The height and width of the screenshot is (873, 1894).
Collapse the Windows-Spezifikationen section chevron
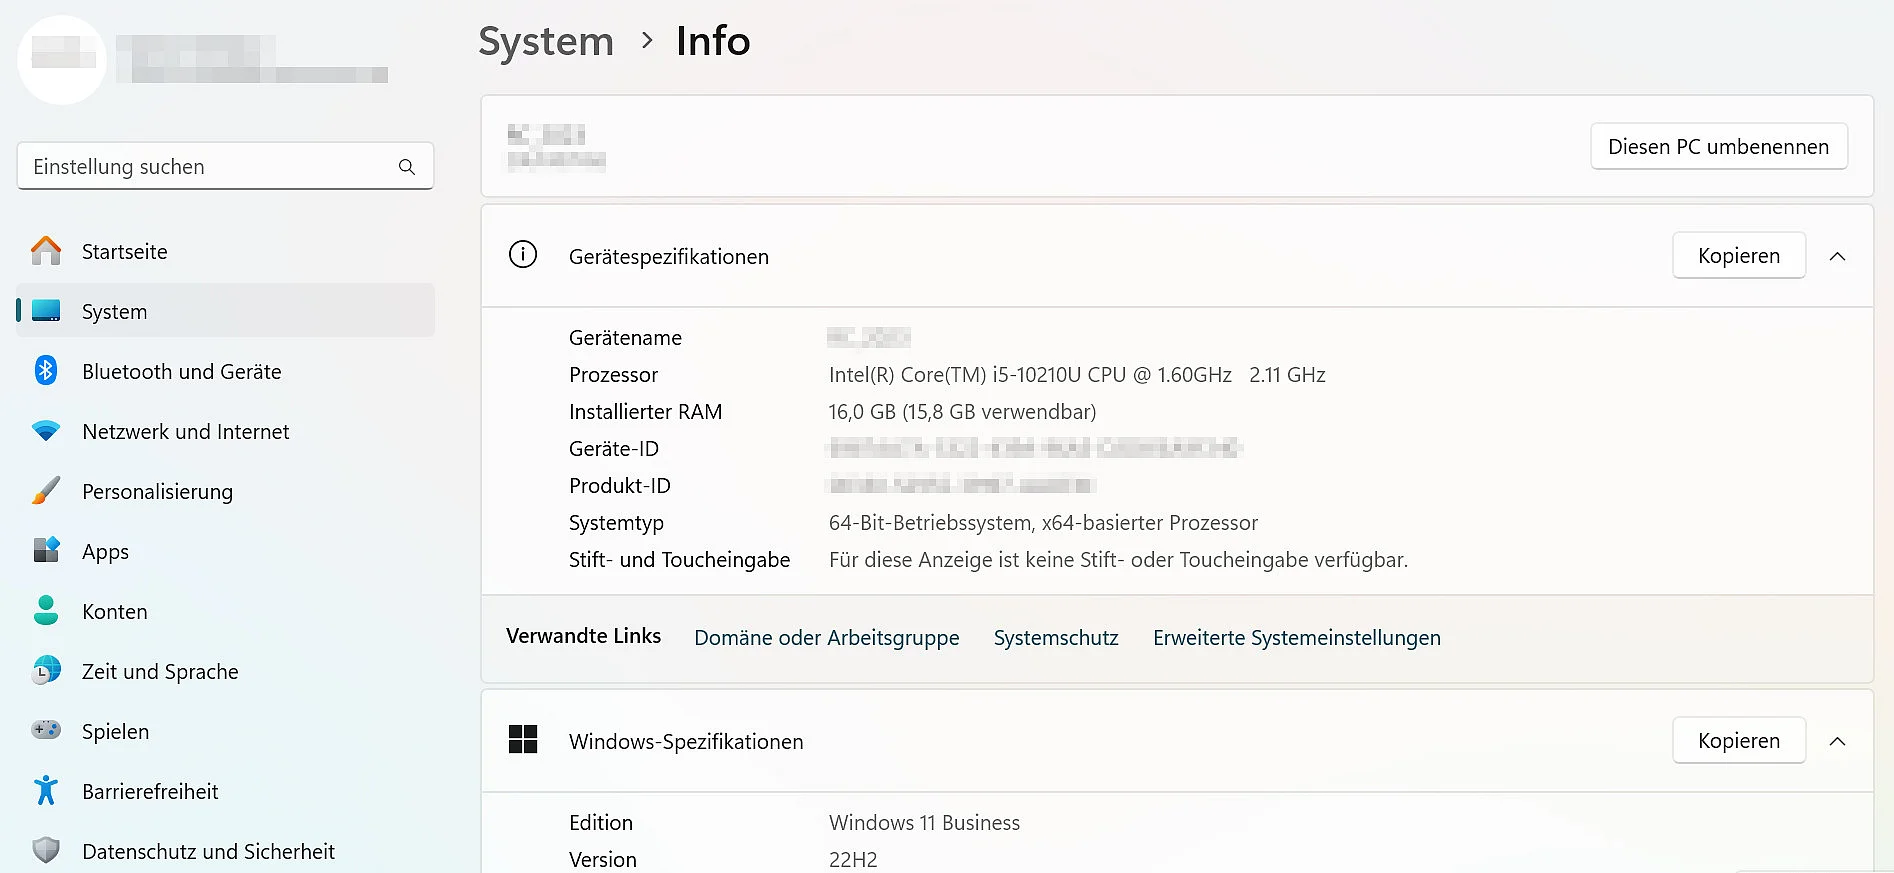tap(1837, 741)
